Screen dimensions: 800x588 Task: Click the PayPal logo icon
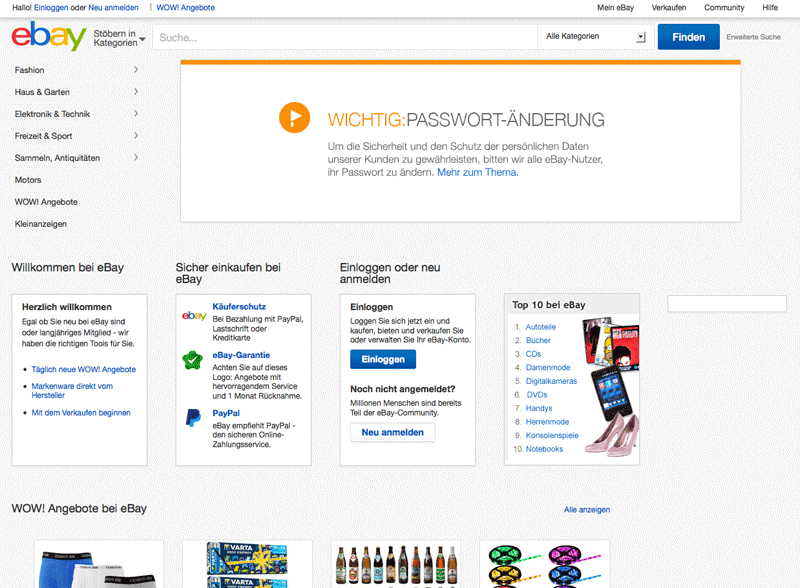[193, 418]
